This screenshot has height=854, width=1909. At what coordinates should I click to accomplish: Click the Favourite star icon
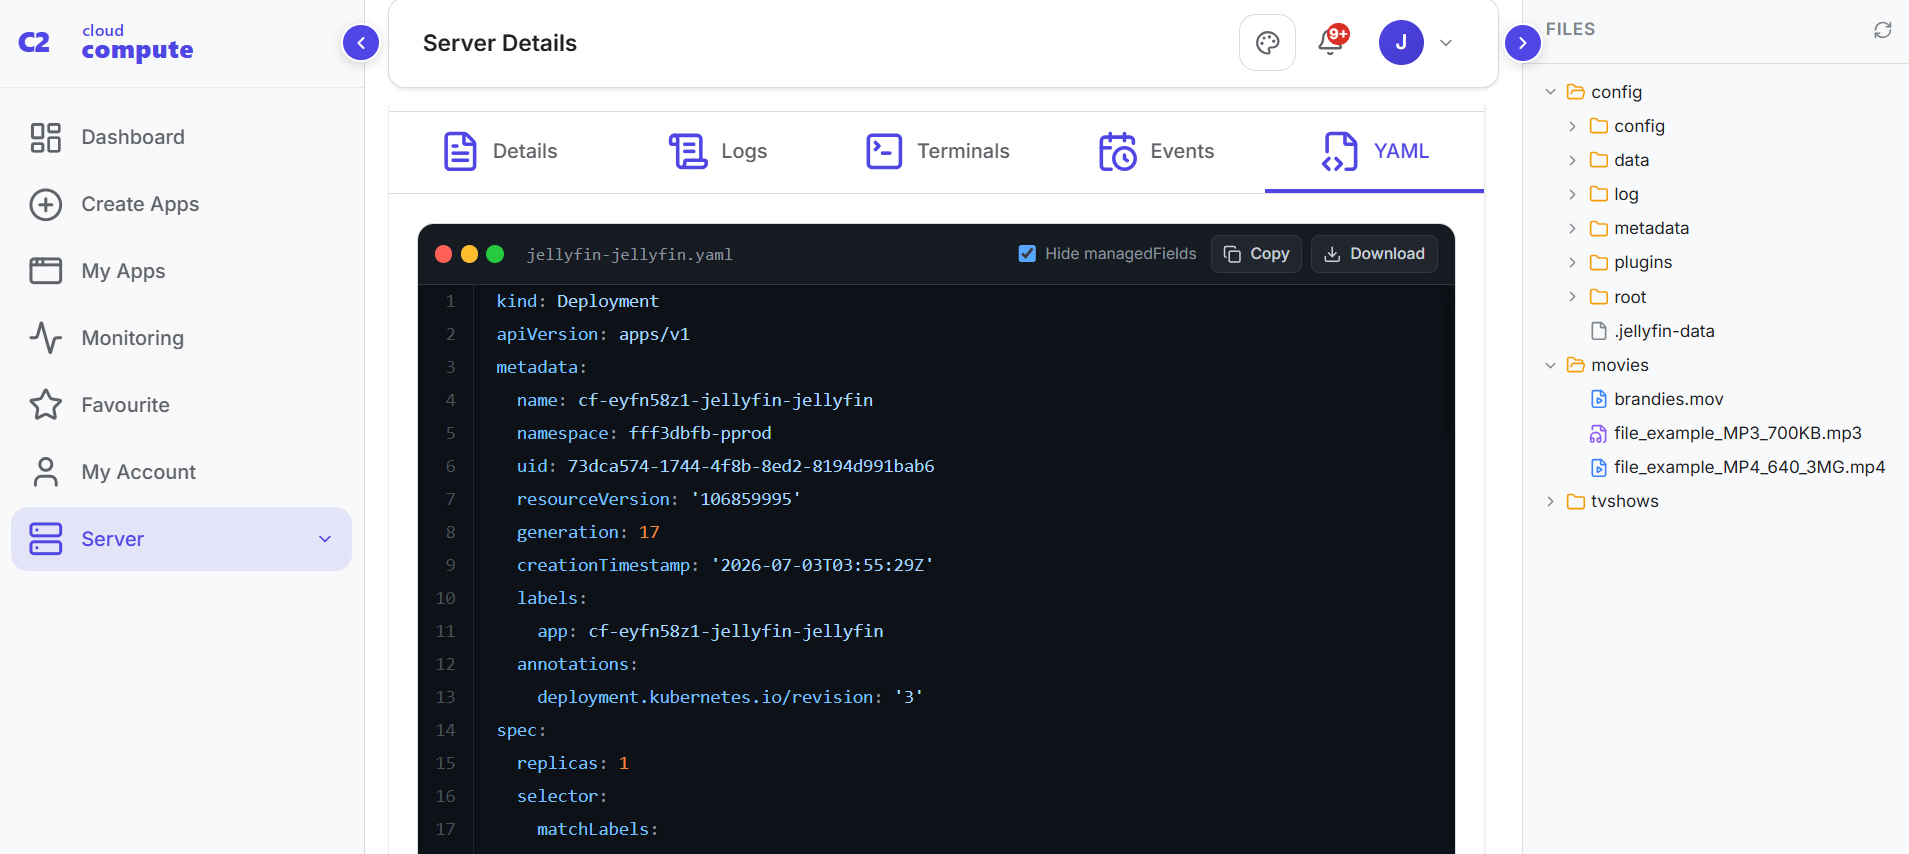coord(46,405)
